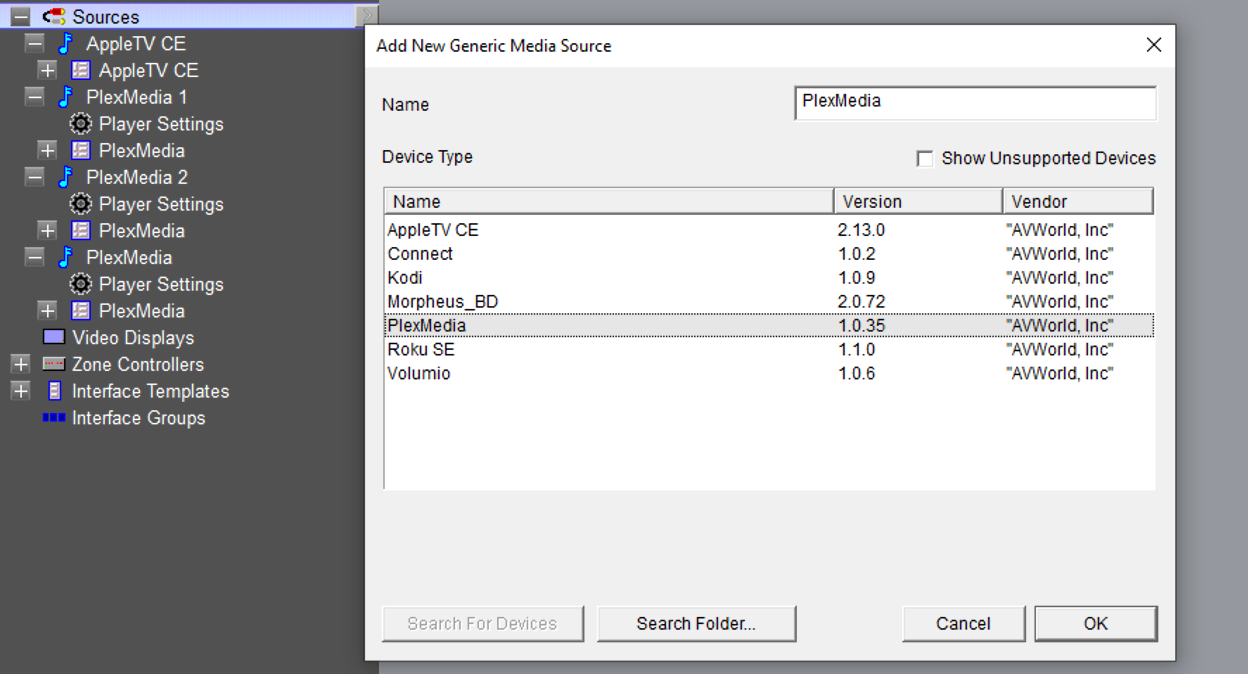Close the Add New Generic Media Source dialog
Screen dimensions: 1248x674
1154,45
